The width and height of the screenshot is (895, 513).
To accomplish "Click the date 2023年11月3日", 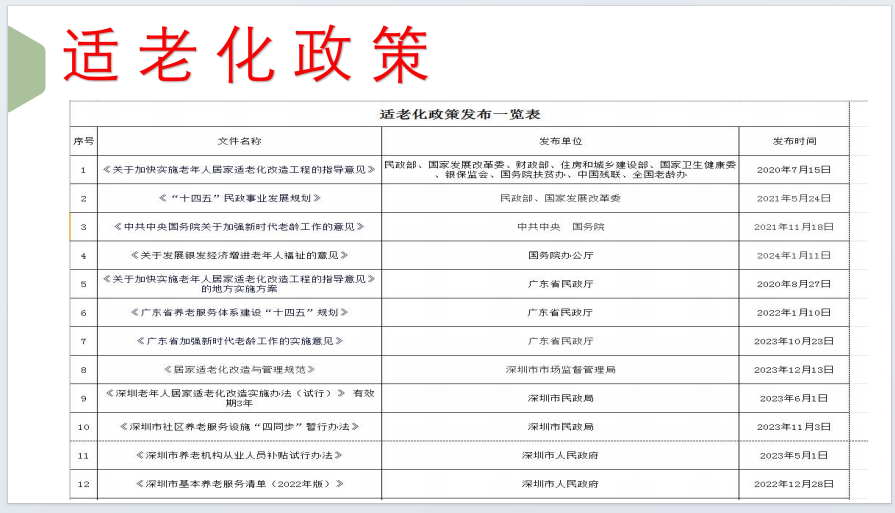I will 794,426.
